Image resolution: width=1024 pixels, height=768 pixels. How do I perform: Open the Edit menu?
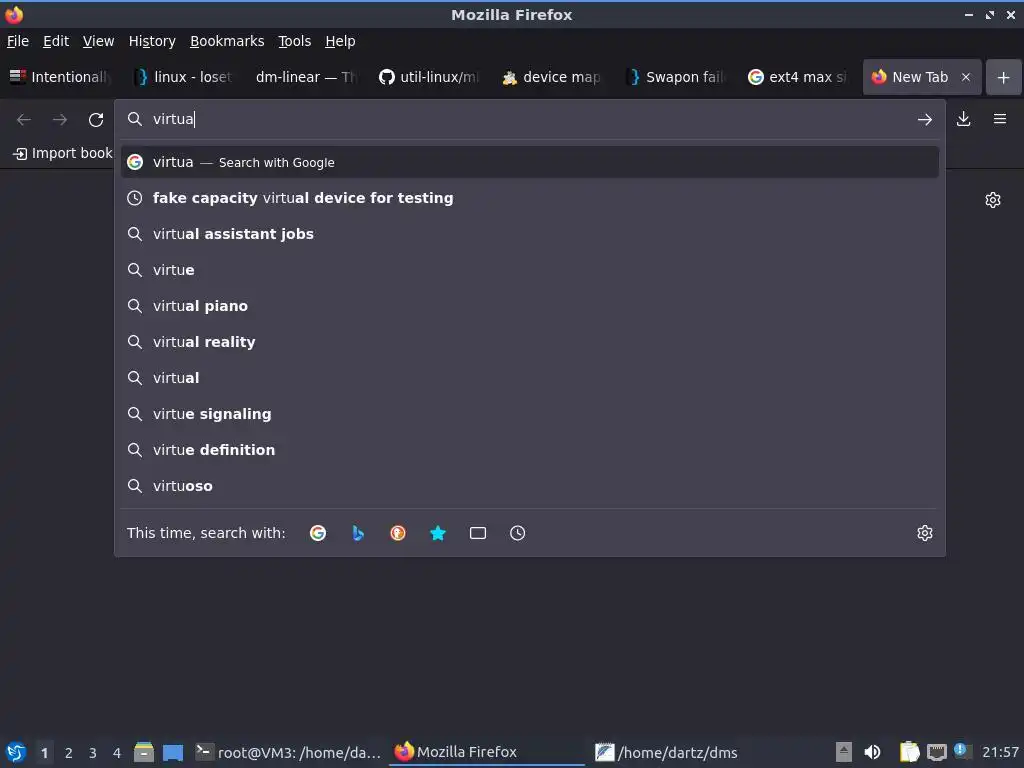click(56, 41)
